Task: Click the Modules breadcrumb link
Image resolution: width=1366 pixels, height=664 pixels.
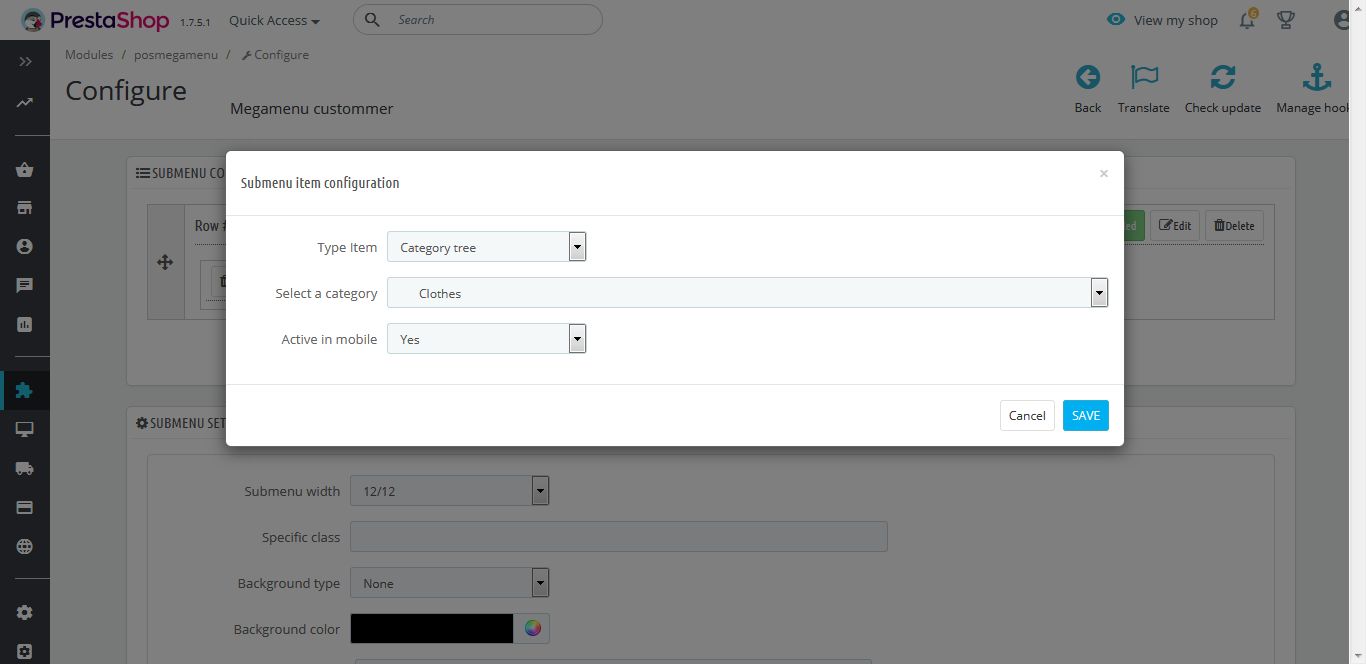Action: (x=89, y=55)
